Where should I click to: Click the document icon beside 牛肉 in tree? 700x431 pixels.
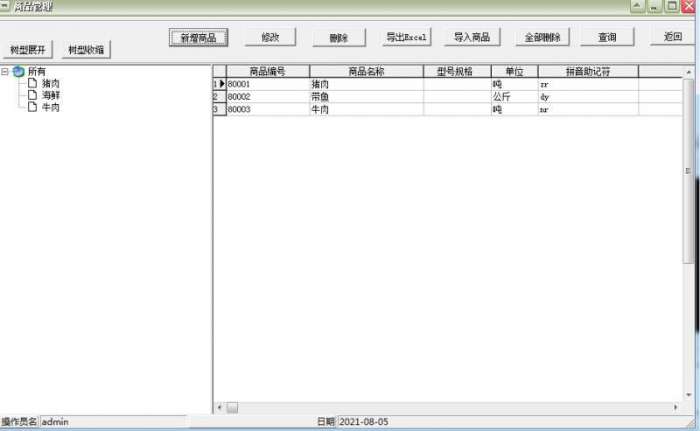pyautogui.click(x=32, y=107)
